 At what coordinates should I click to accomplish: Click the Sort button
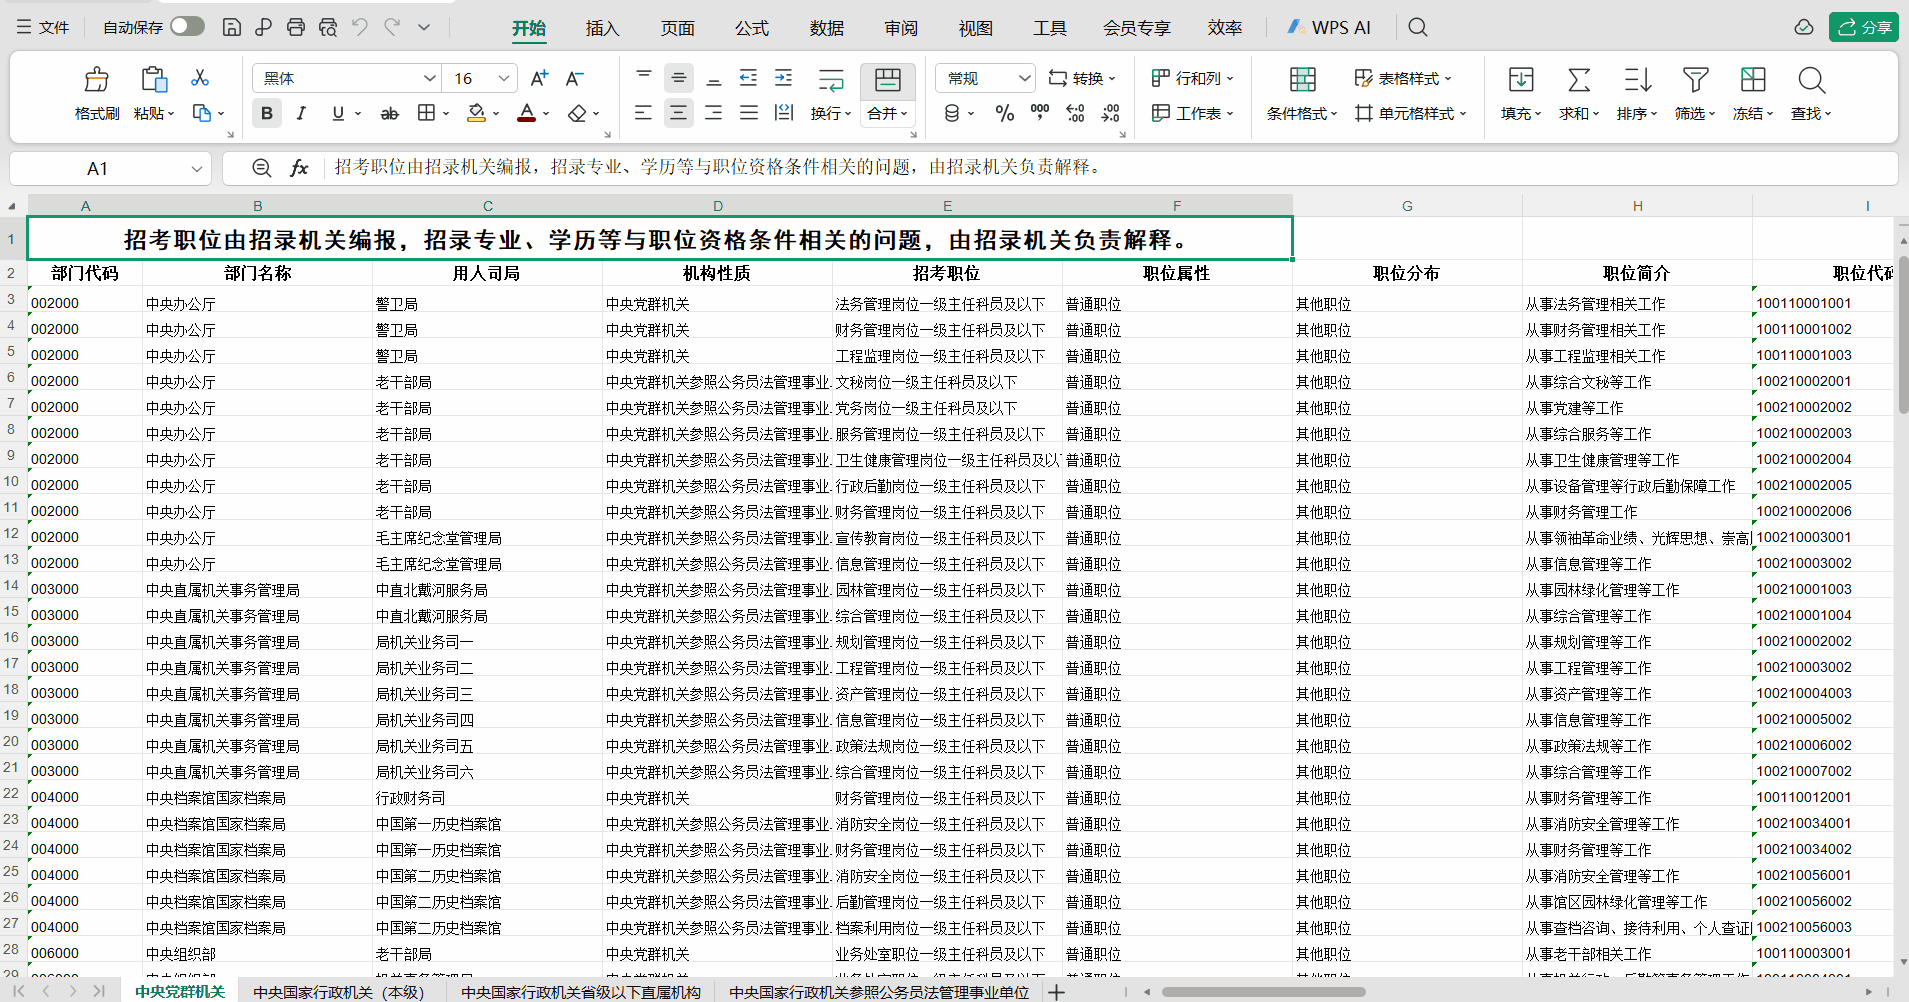click(x=1637, y=94)
